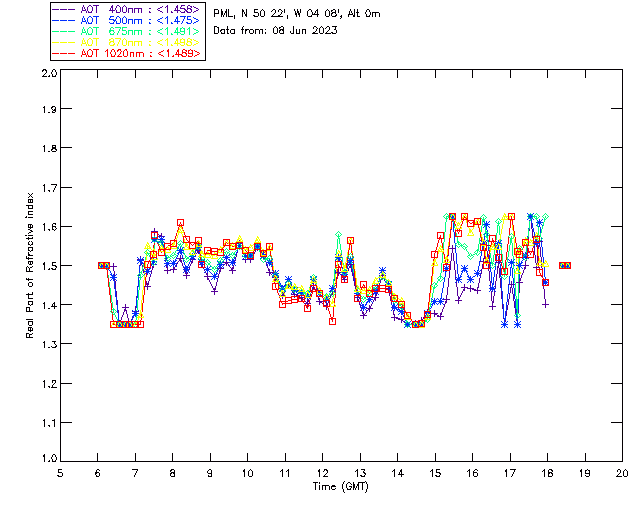640x512 pixels.
Task: Click the 'Data from: 08 Jun 2023' text
Action: [x=276, y=30]
